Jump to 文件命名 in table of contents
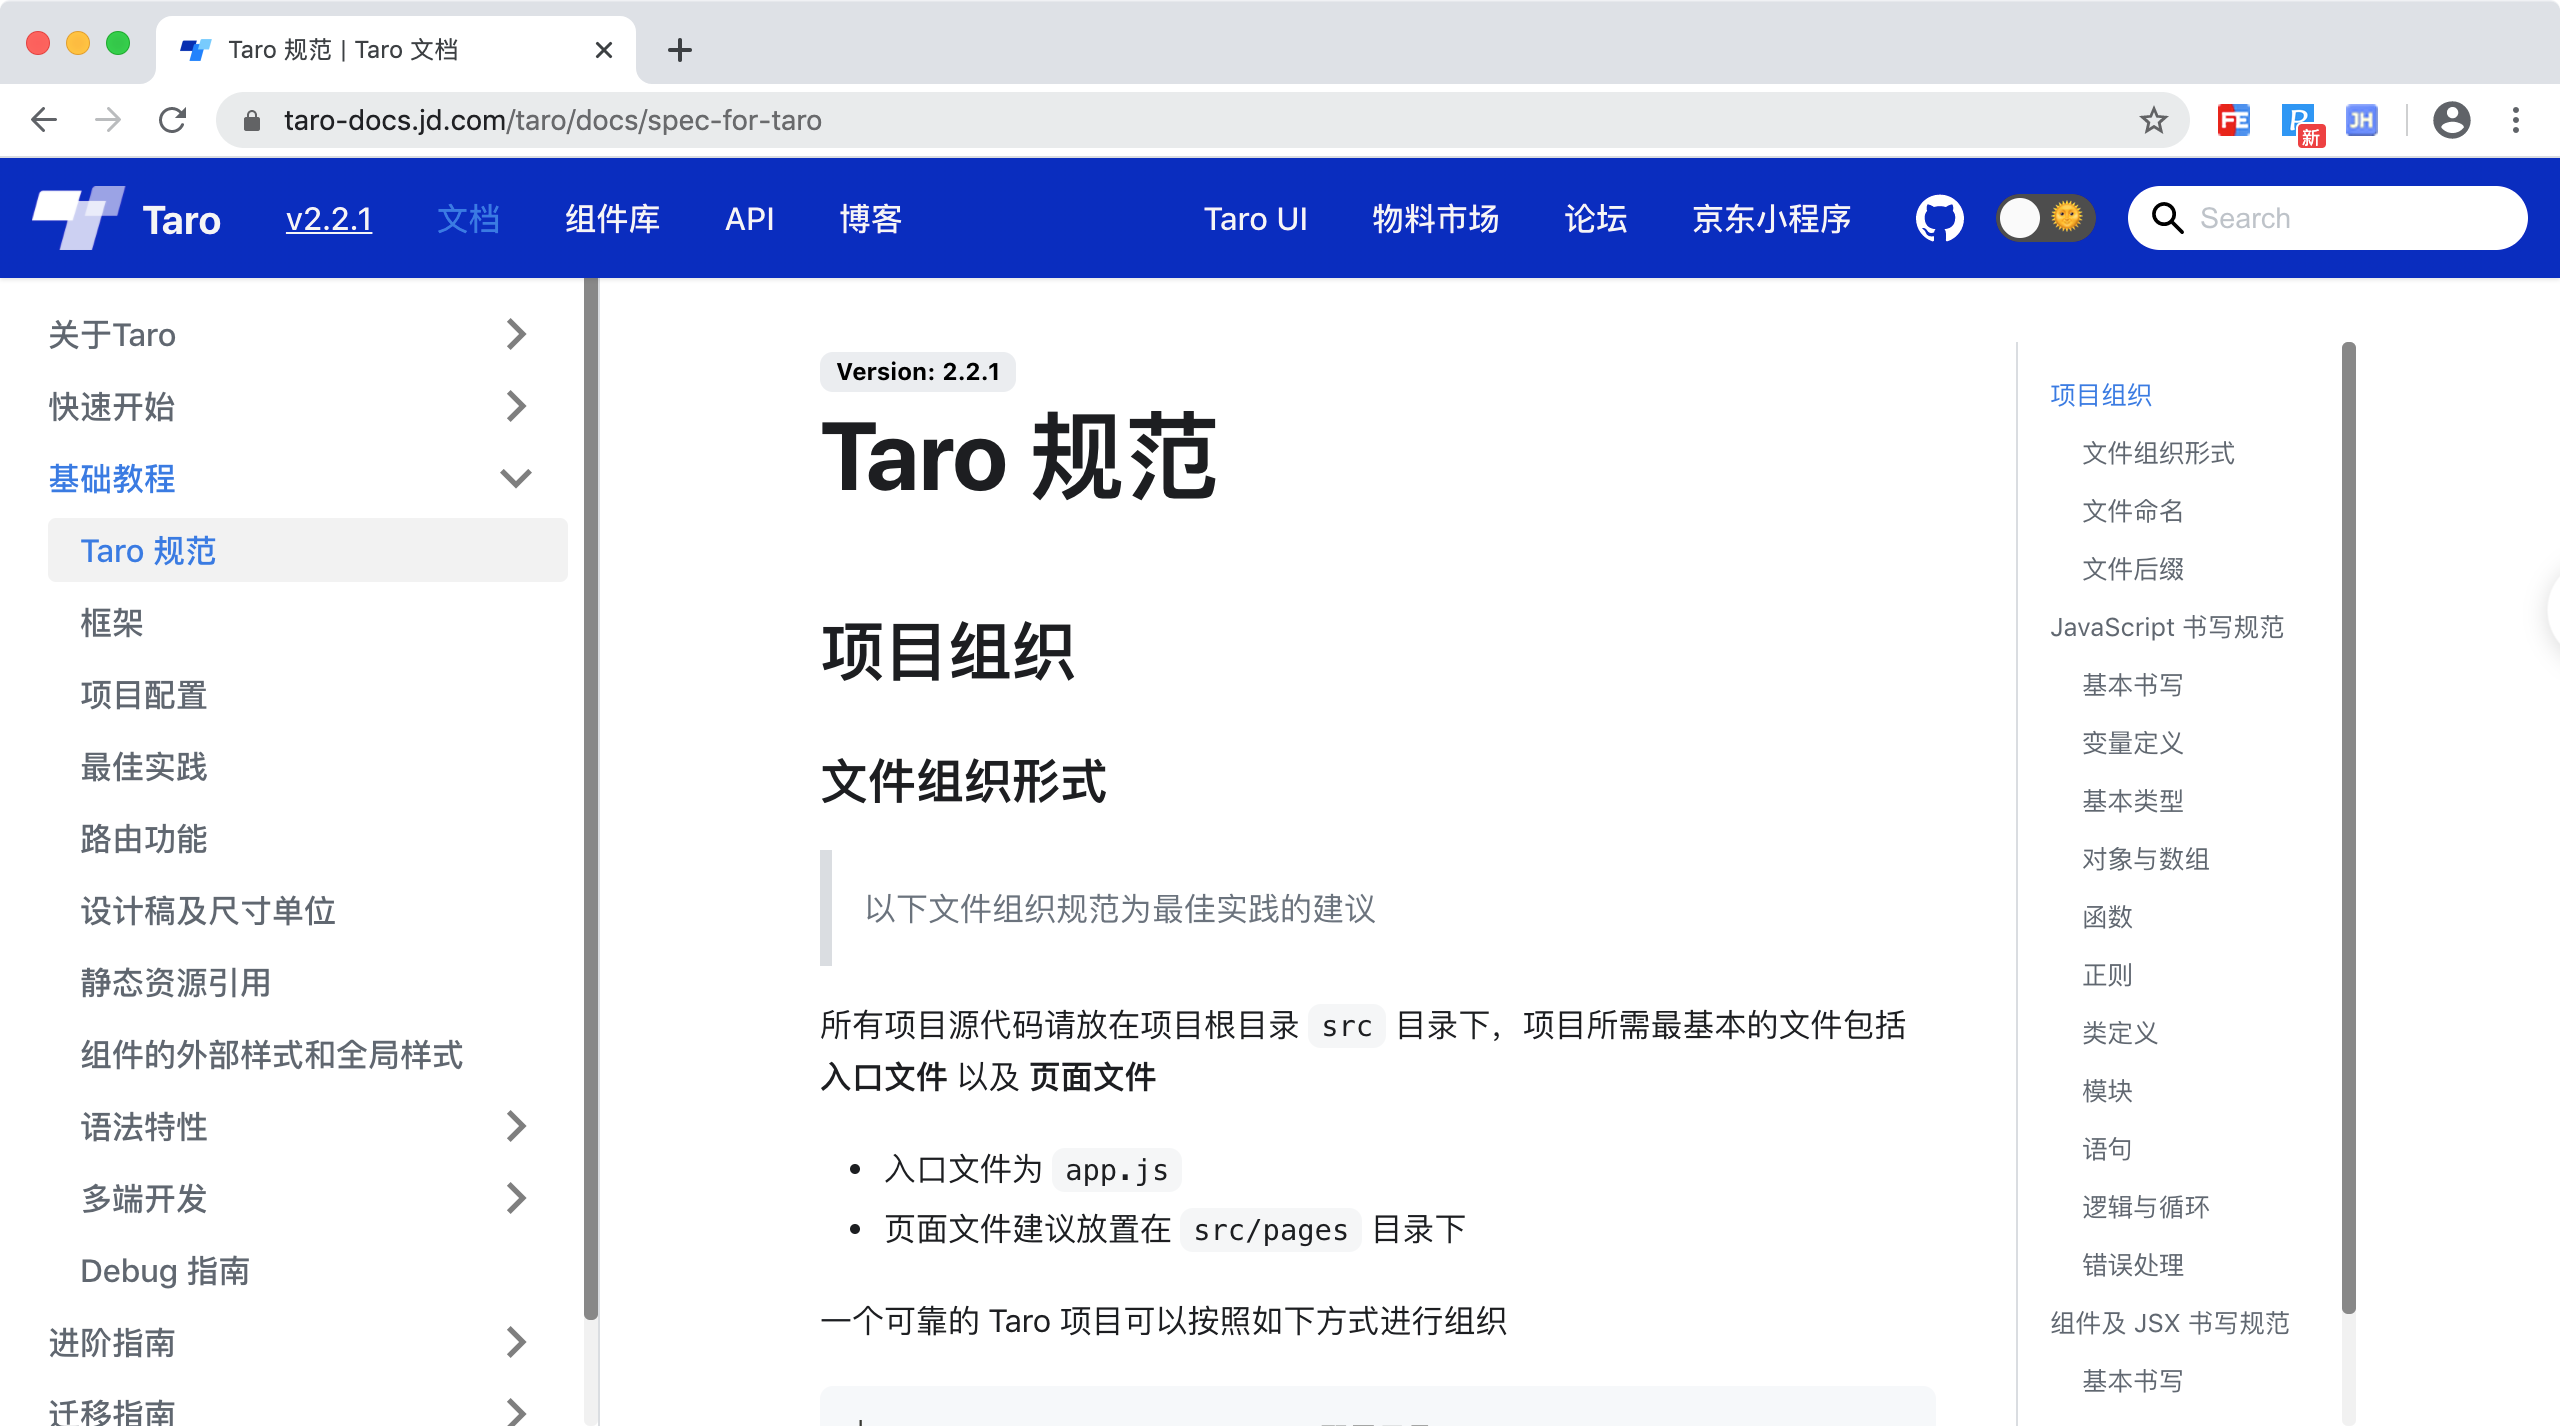 (2132, 511)
